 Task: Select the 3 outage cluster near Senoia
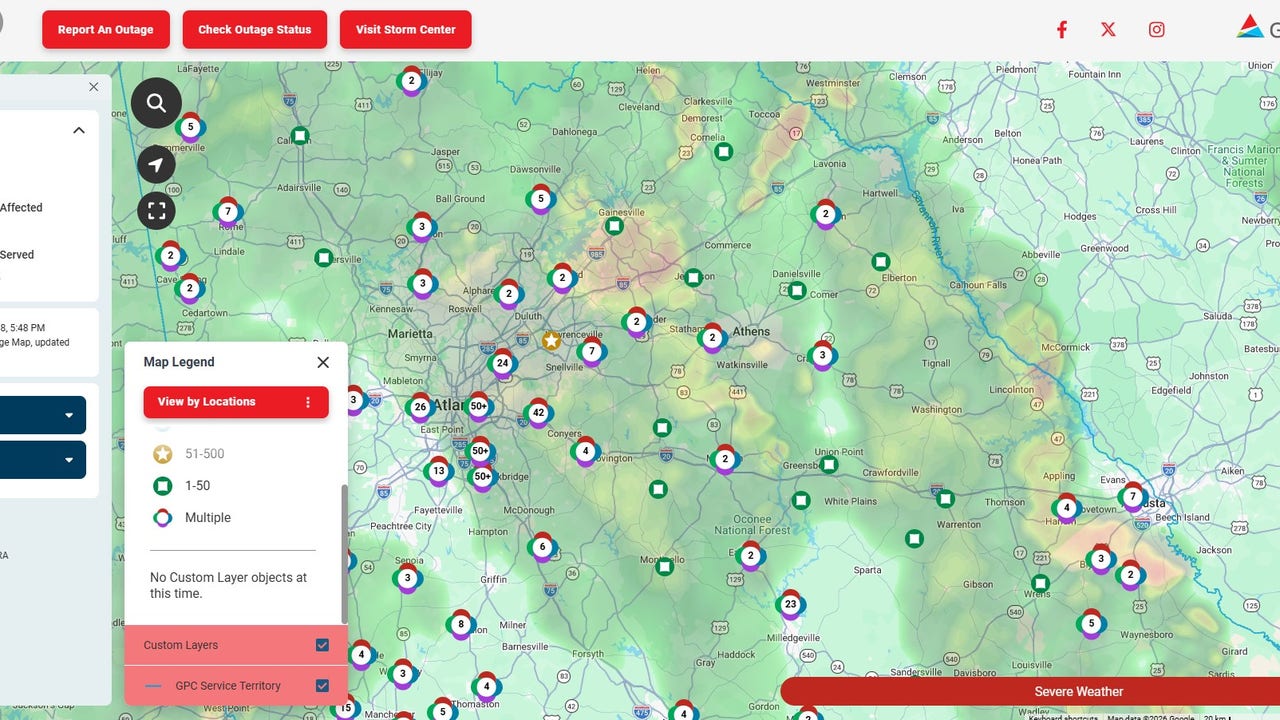tap(407, 578)
